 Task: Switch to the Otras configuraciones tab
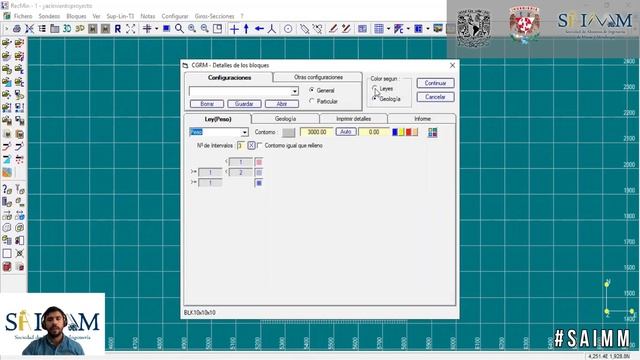318,77
